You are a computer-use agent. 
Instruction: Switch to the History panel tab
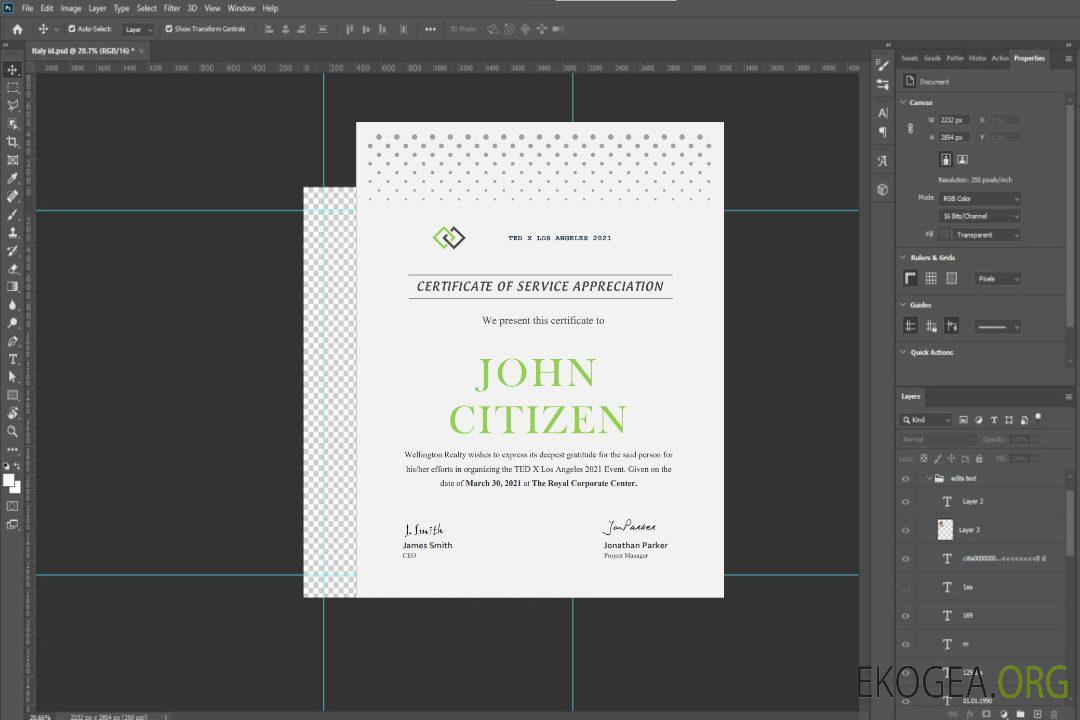point(978,58)
